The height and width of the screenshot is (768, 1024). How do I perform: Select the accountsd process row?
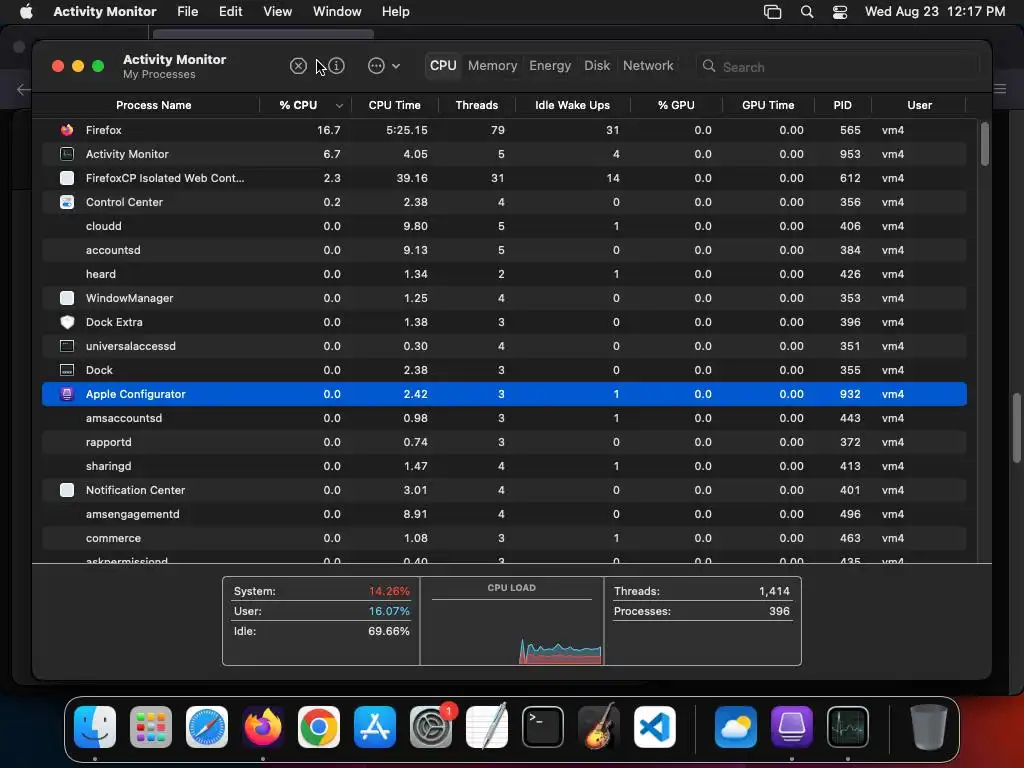coord(504,250)
